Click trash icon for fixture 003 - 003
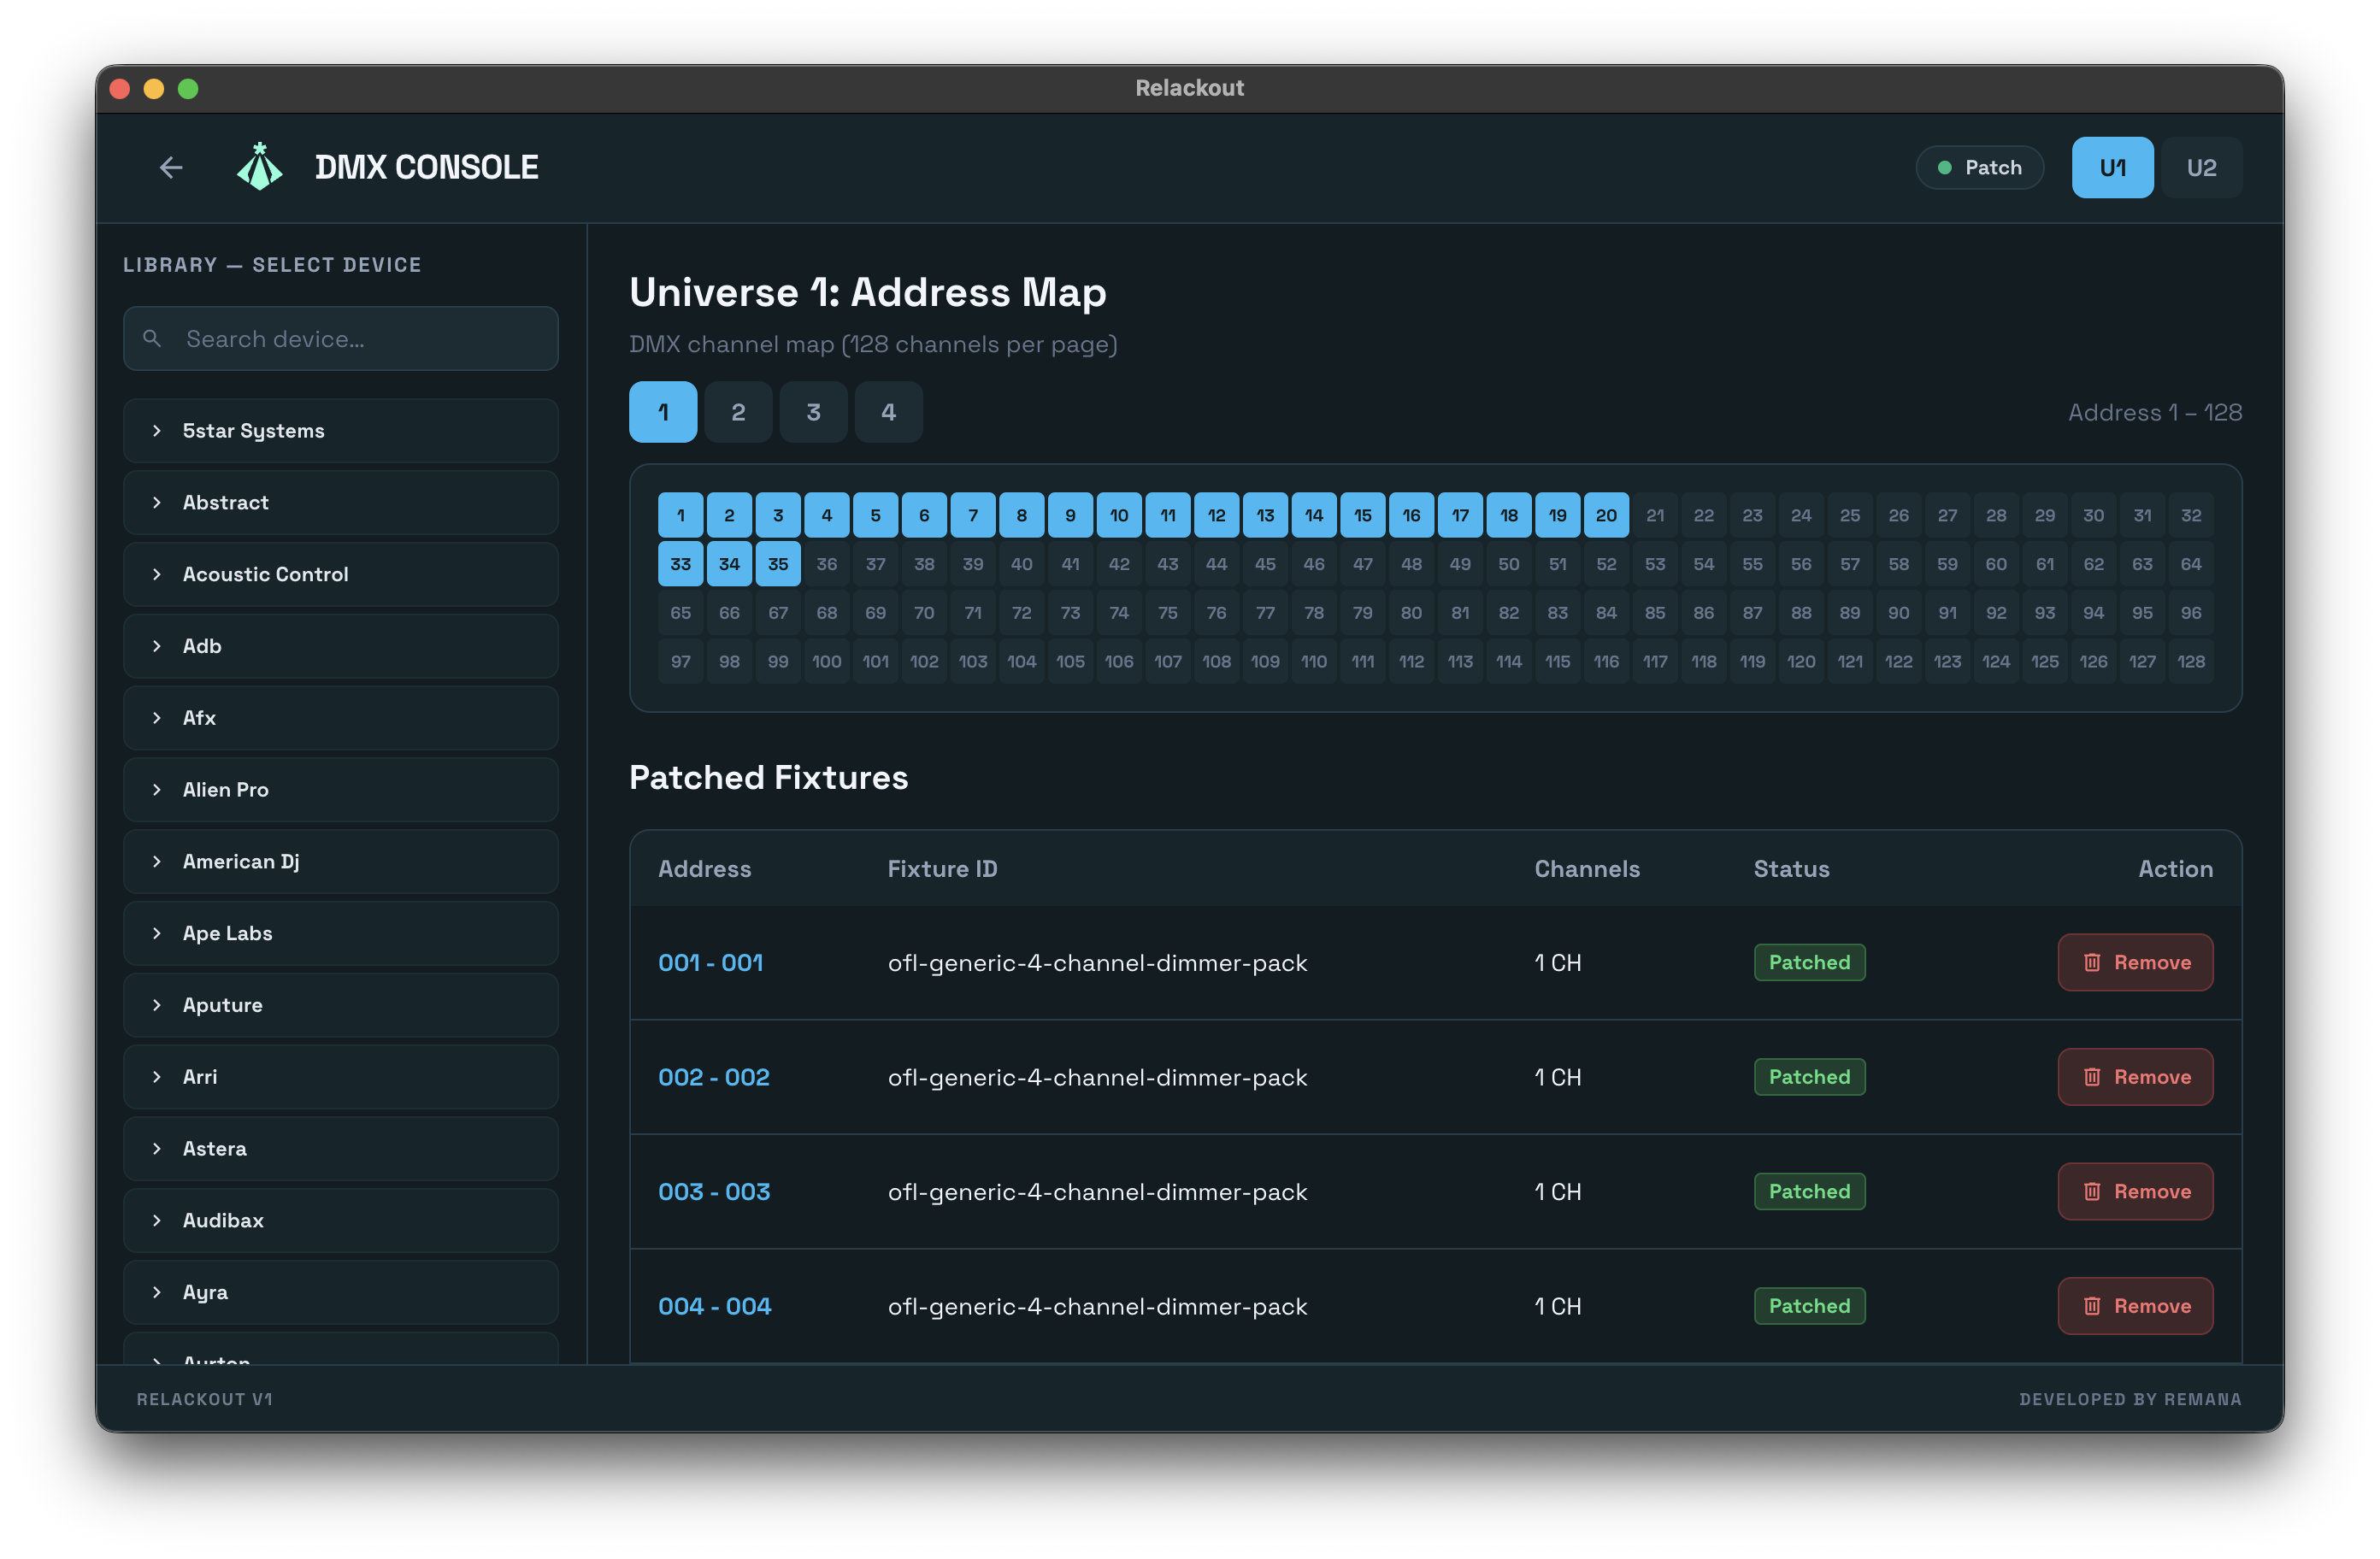 (x=2091, y=1192)
